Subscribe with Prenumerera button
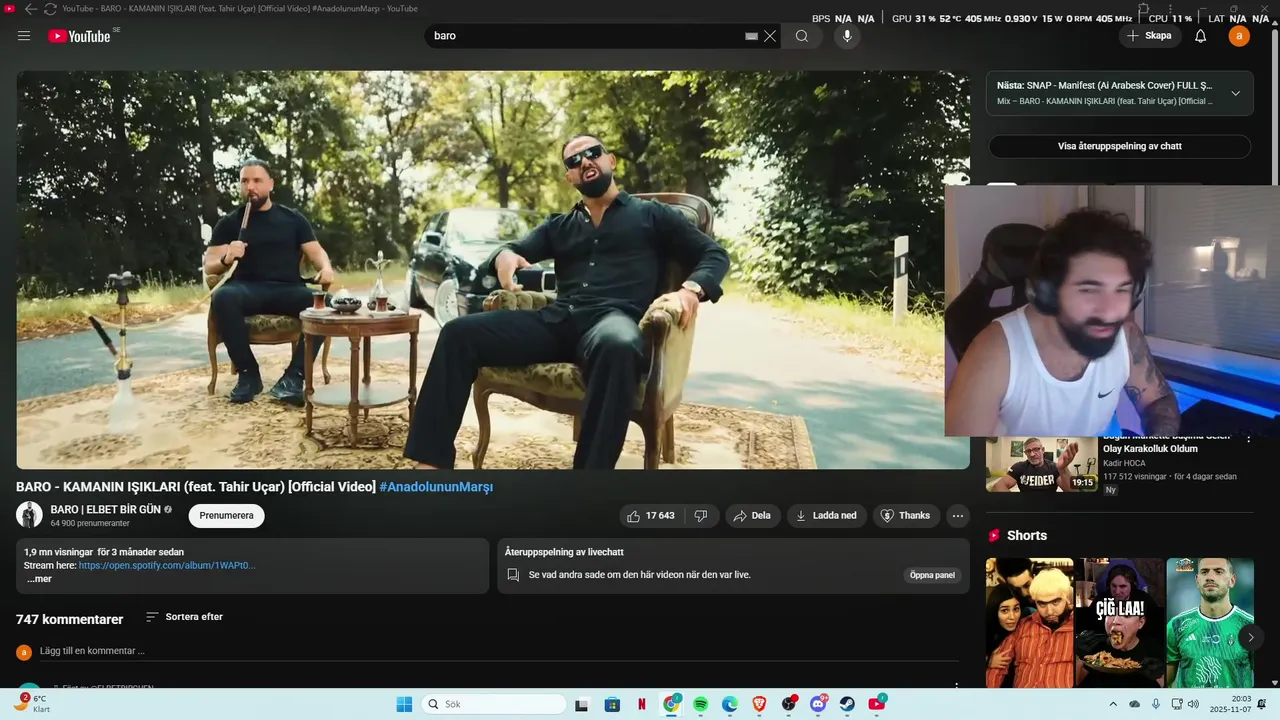The image size is (1280, 720). [227, 516]
